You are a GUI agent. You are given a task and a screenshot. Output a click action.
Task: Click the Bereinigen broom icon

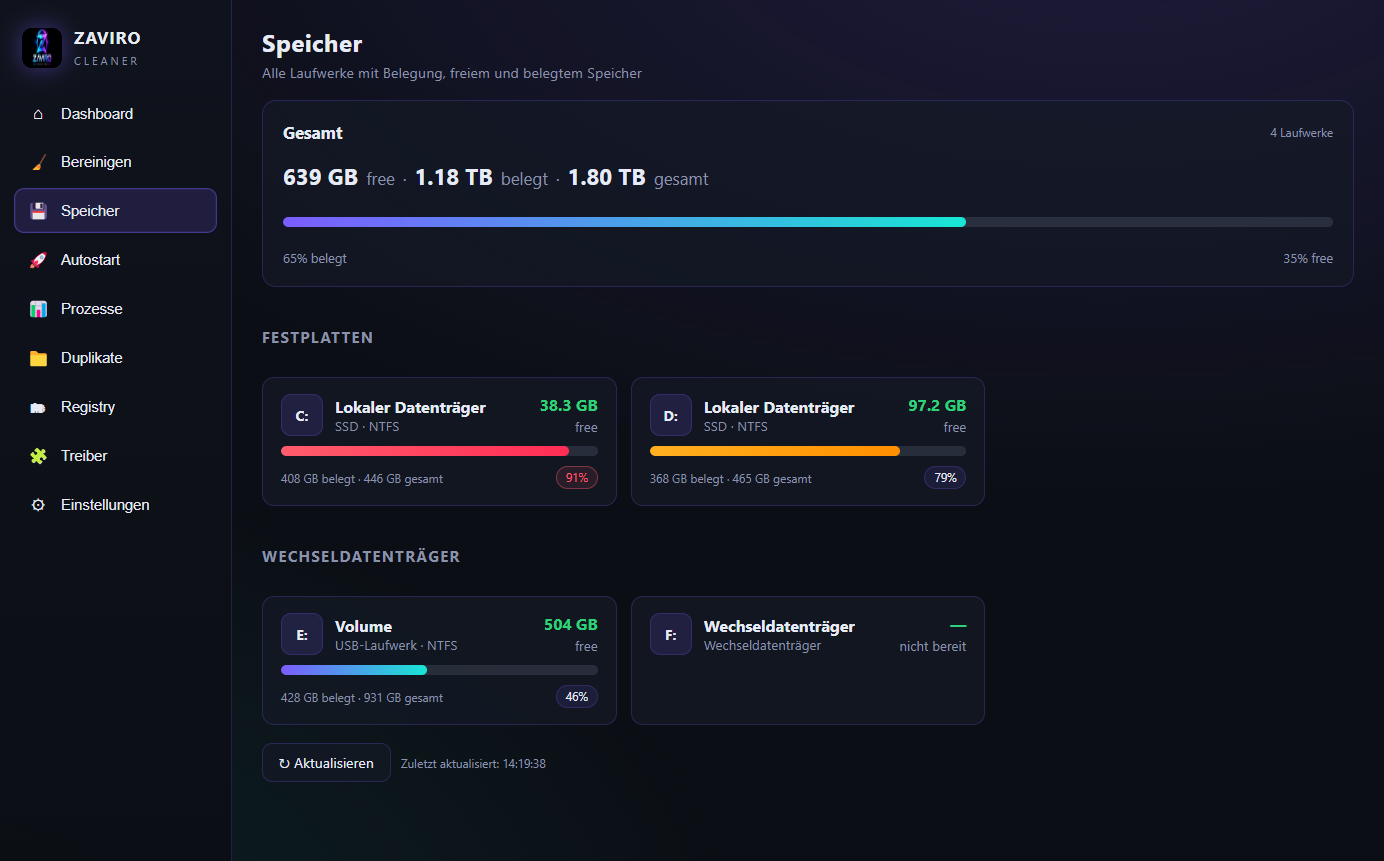pos(38,162)
